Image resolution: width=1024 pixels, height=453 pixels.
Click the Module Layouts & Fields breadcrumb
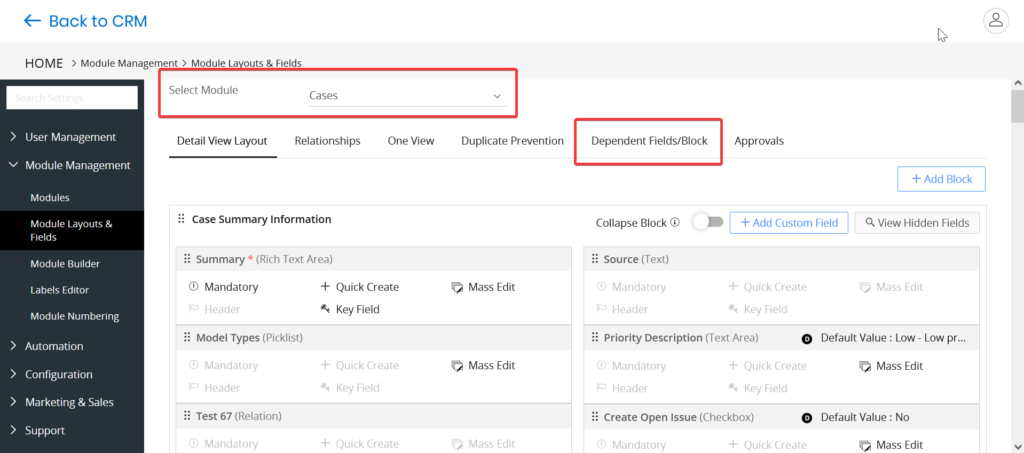click(x=246, y=63)
